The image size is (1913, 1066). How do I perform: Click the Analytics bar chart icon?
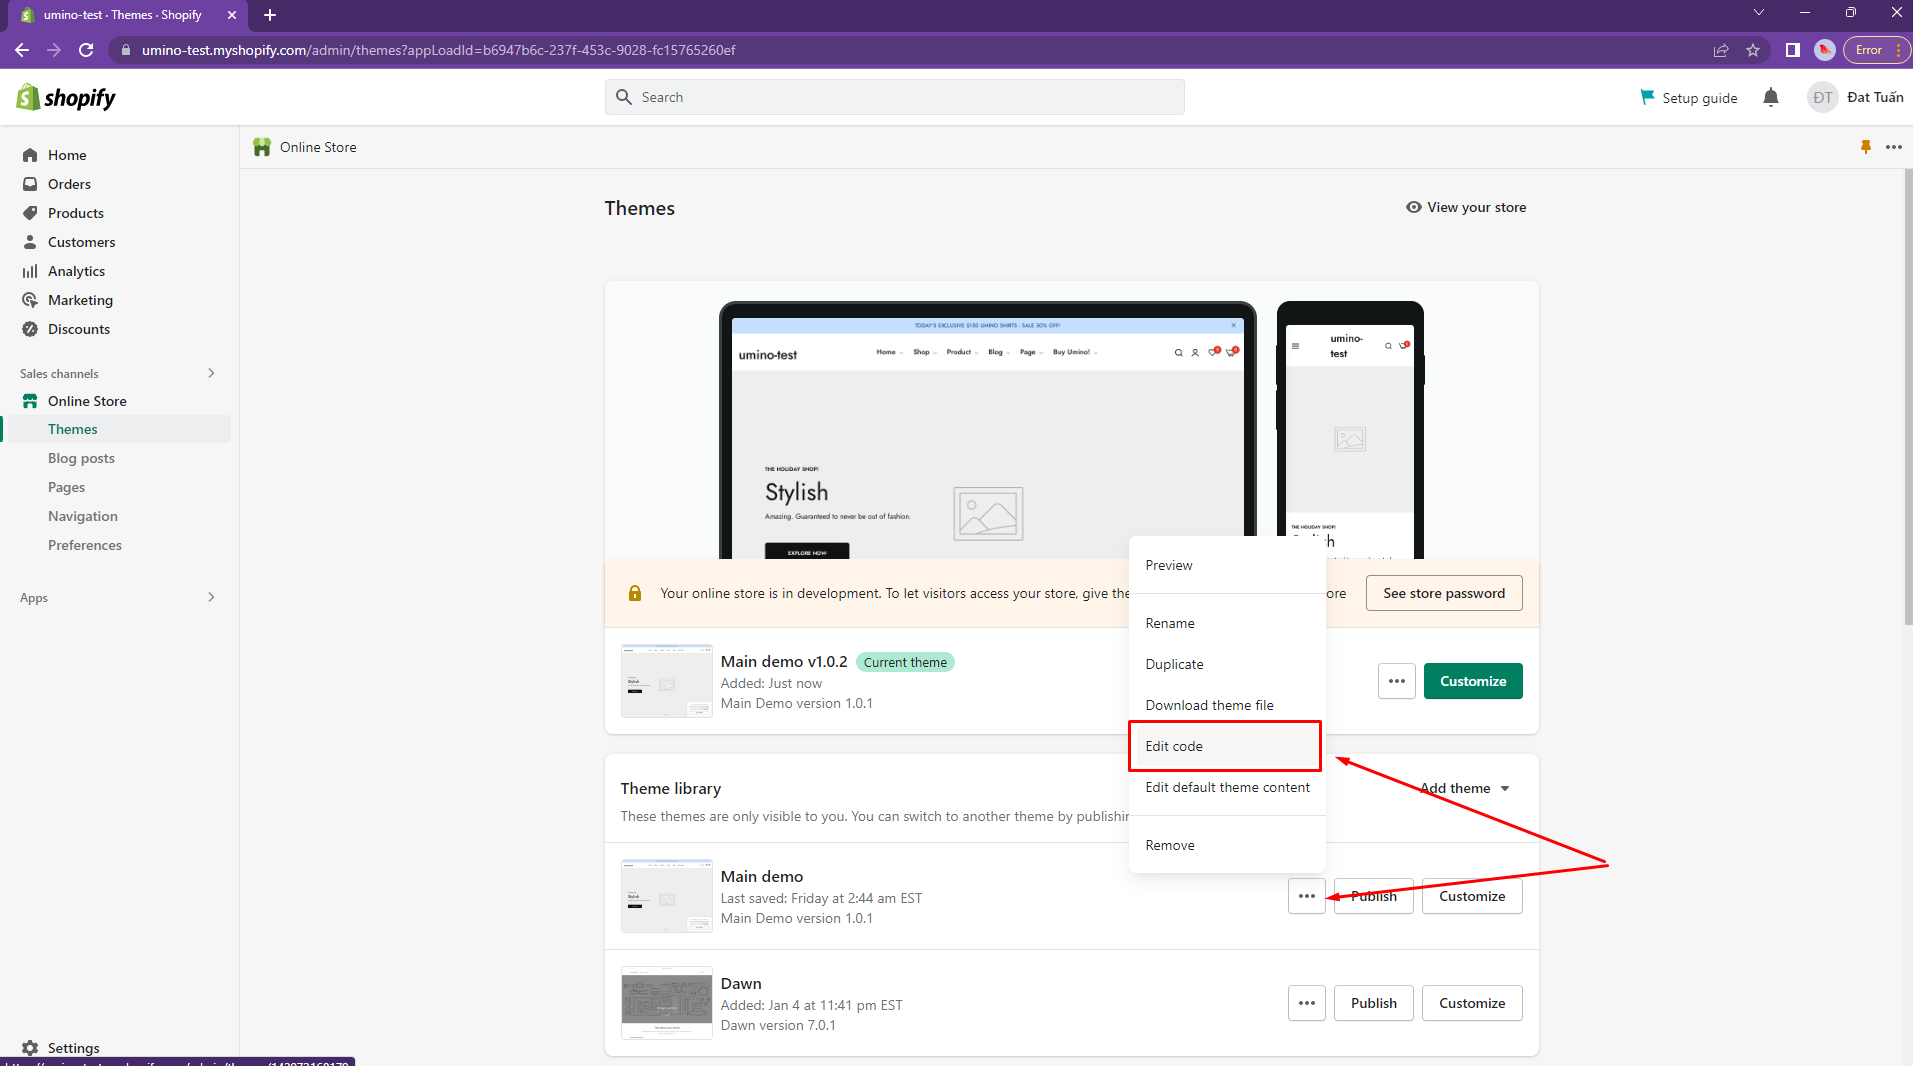coord(30,271)
